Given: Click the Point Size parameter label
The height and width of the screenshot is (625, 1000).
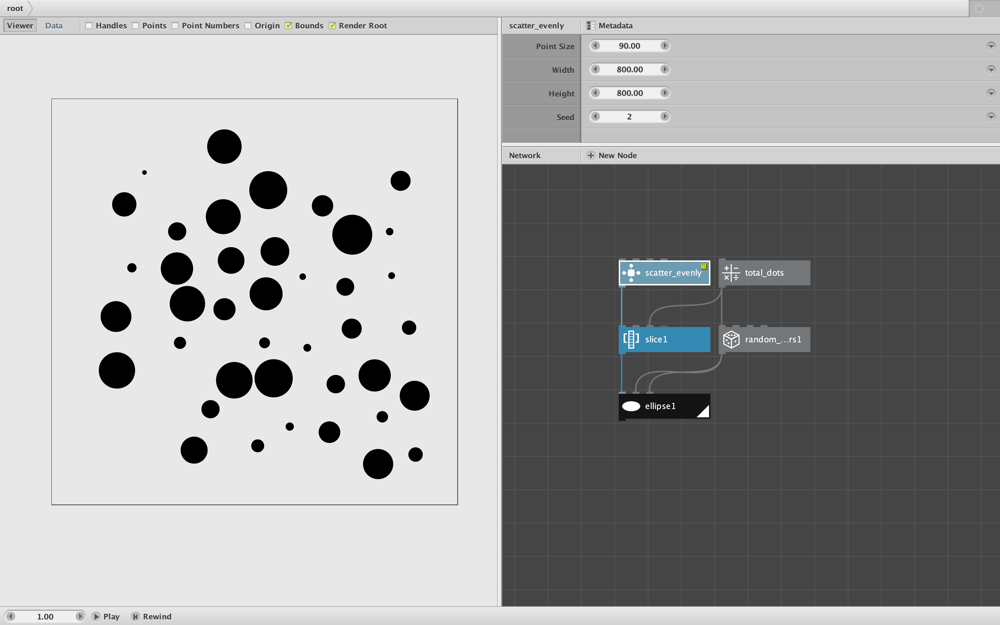Looking at the screenshot, I should pos(555,47).
